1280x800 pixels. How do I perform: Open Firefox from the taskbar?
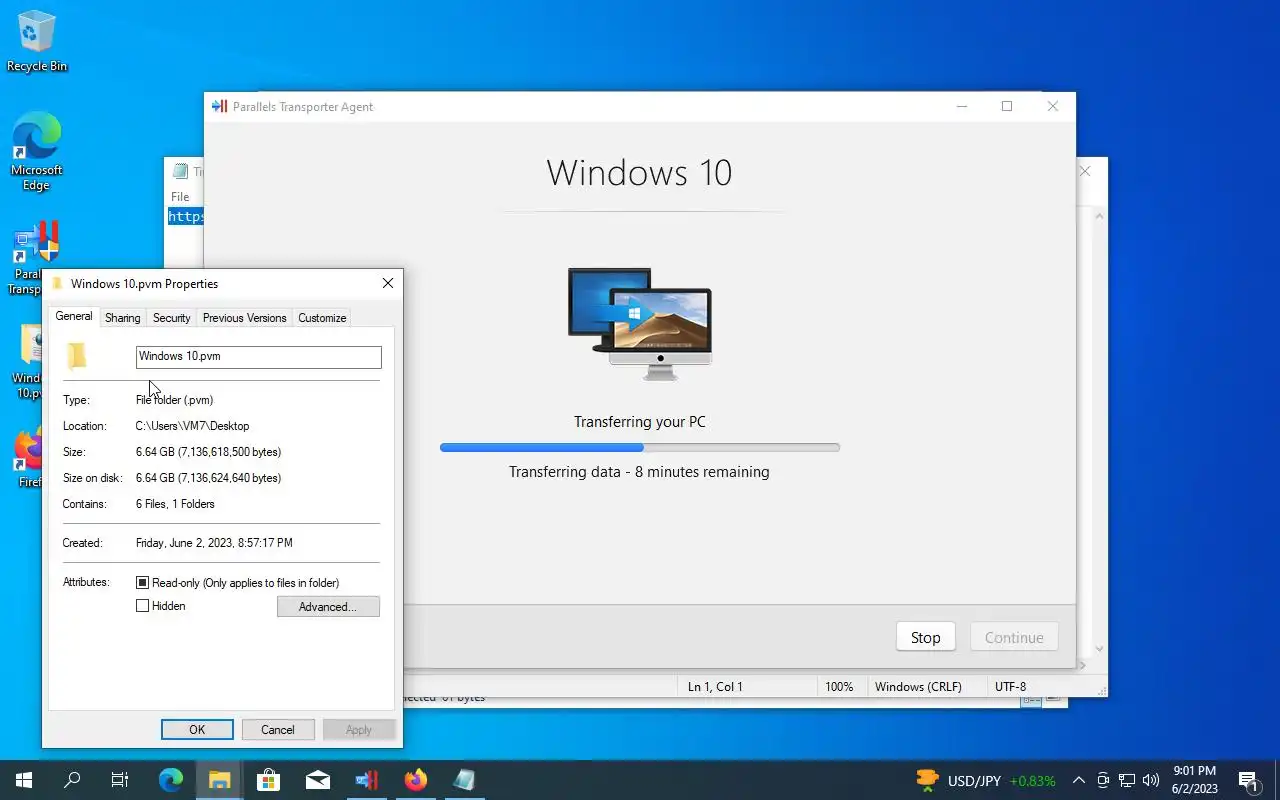415,780
